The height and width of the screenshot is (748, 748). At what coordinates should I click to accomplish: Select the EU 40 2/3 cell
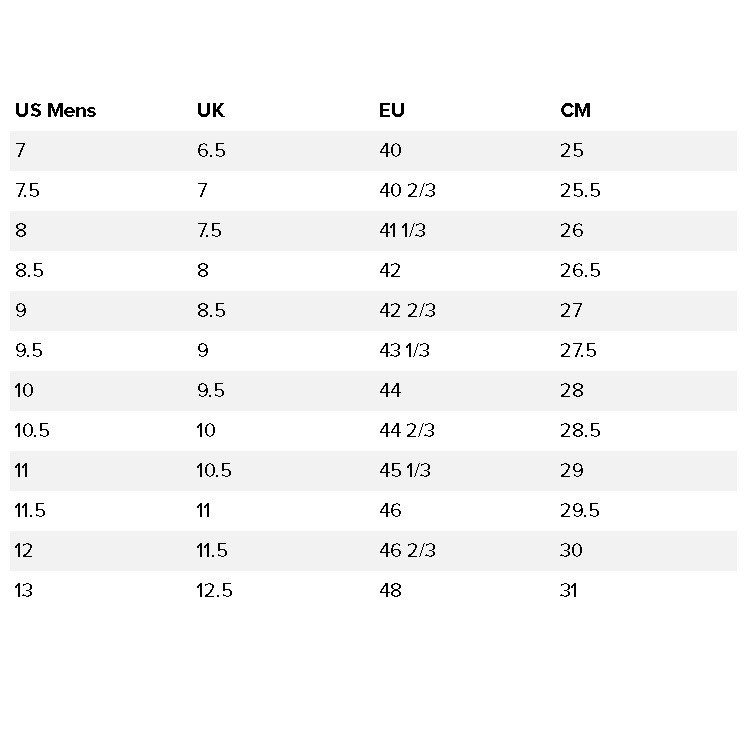tap(407, 190)
